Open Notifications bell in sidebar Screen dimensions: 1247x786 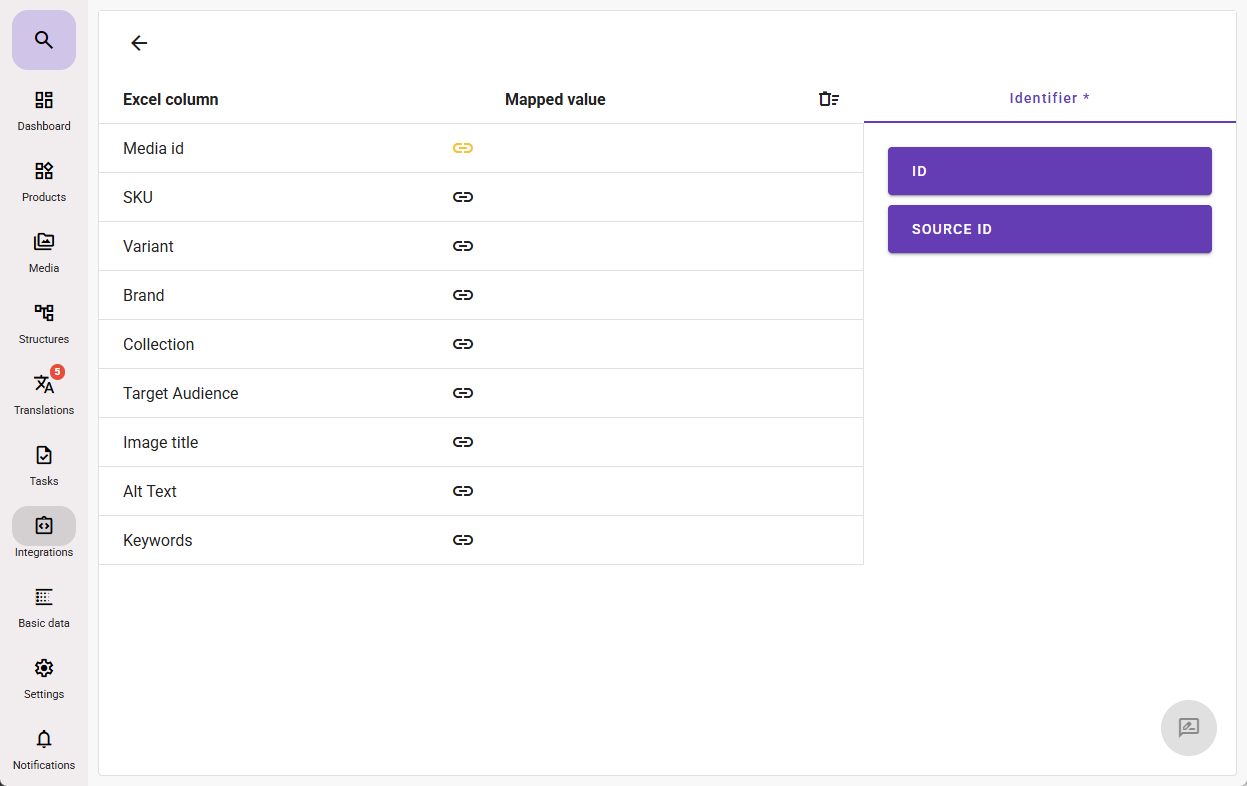point(44,749)
